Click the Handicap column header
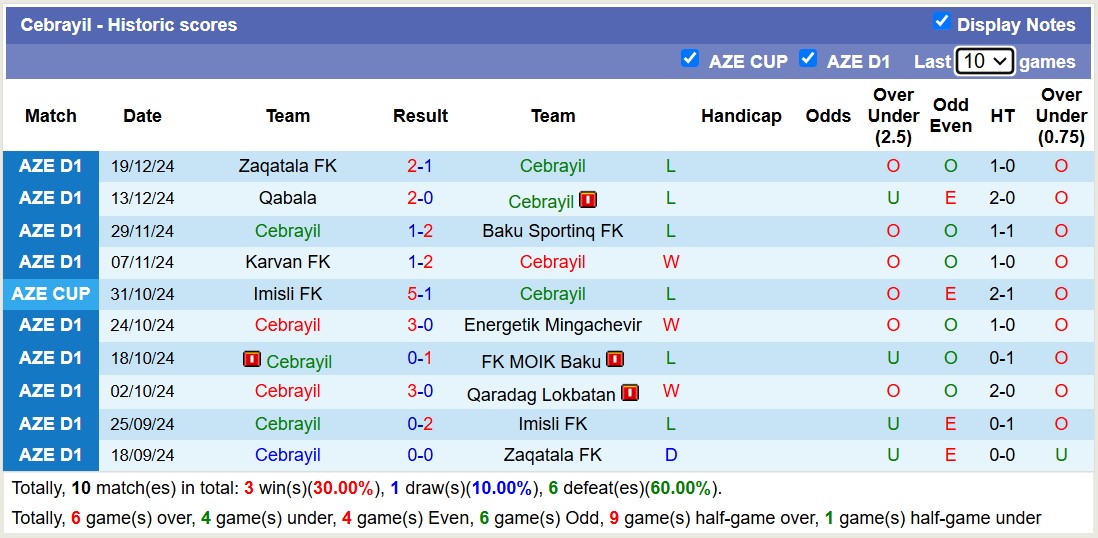Image resolution: width=1098 pixels, height=538 pixels. 741,116
